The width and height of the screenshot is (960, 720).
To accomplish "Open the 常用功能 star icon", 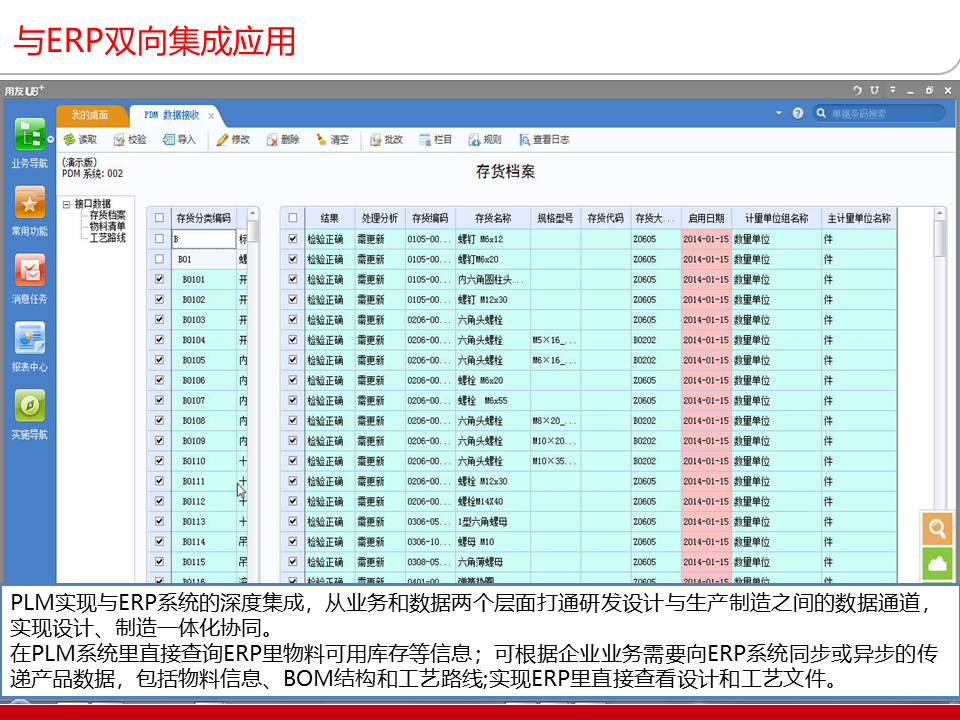I will point(29,202).
